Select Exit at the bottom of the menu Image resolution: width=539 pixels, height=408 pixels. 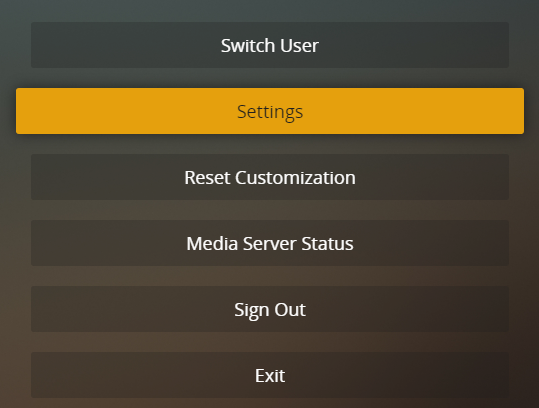270,375
